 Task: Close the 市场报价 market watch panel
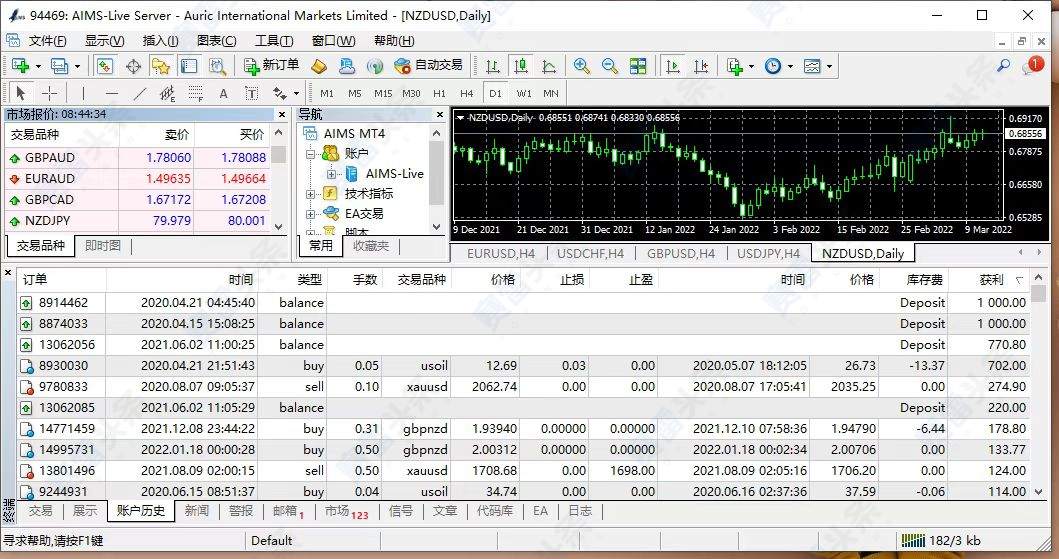tap(282, 115)
